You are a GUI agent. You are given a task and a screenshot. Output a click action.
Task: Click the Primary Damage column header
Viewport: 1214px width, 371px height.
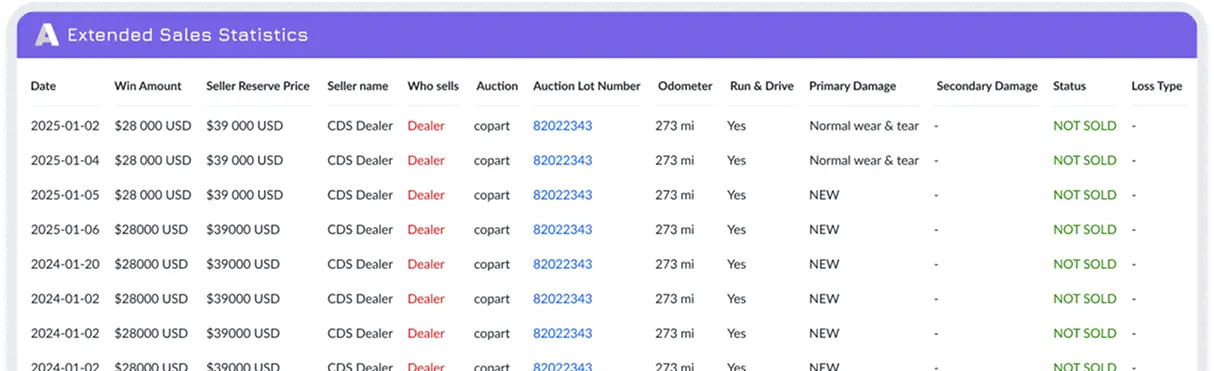pyautogui.click(x=852, y=86)
